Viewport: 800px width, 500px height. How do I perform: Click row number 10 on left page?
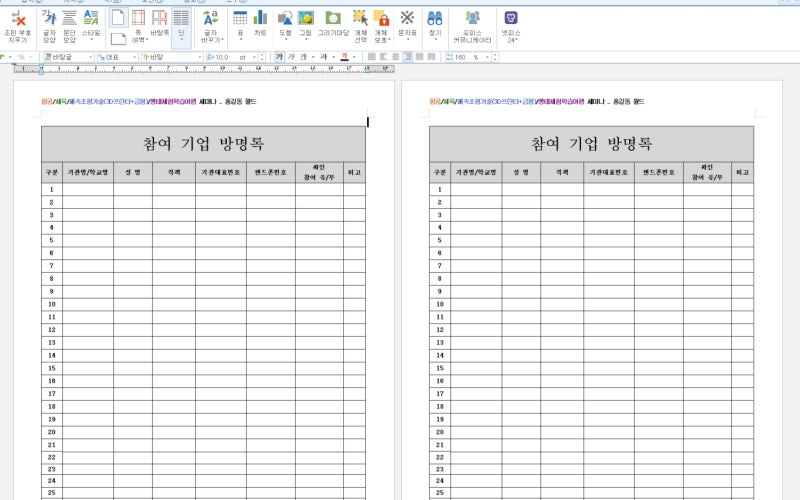pyautogui.click(x=52, y=304)
